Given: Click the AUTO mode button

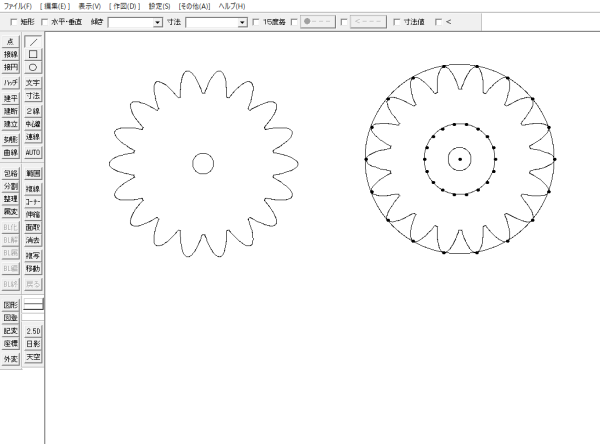Looking at the screenshot, I should (x=33, y=153).
